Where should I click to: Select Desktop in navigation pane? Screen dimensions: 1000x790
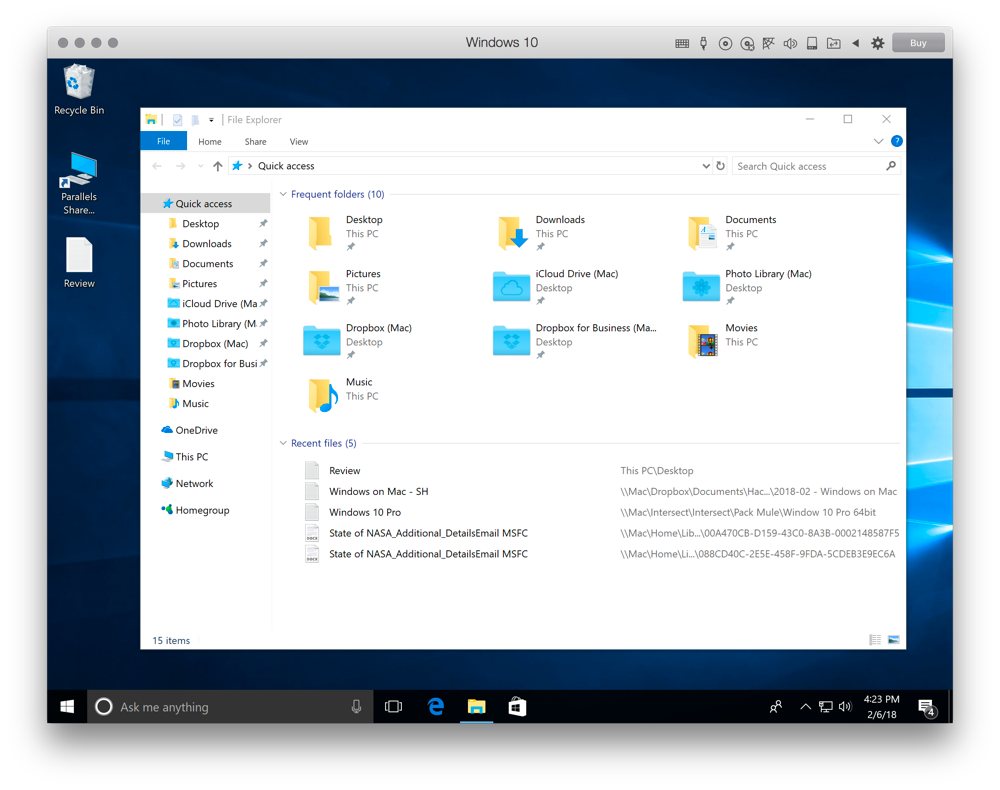(x=205, y=224)
